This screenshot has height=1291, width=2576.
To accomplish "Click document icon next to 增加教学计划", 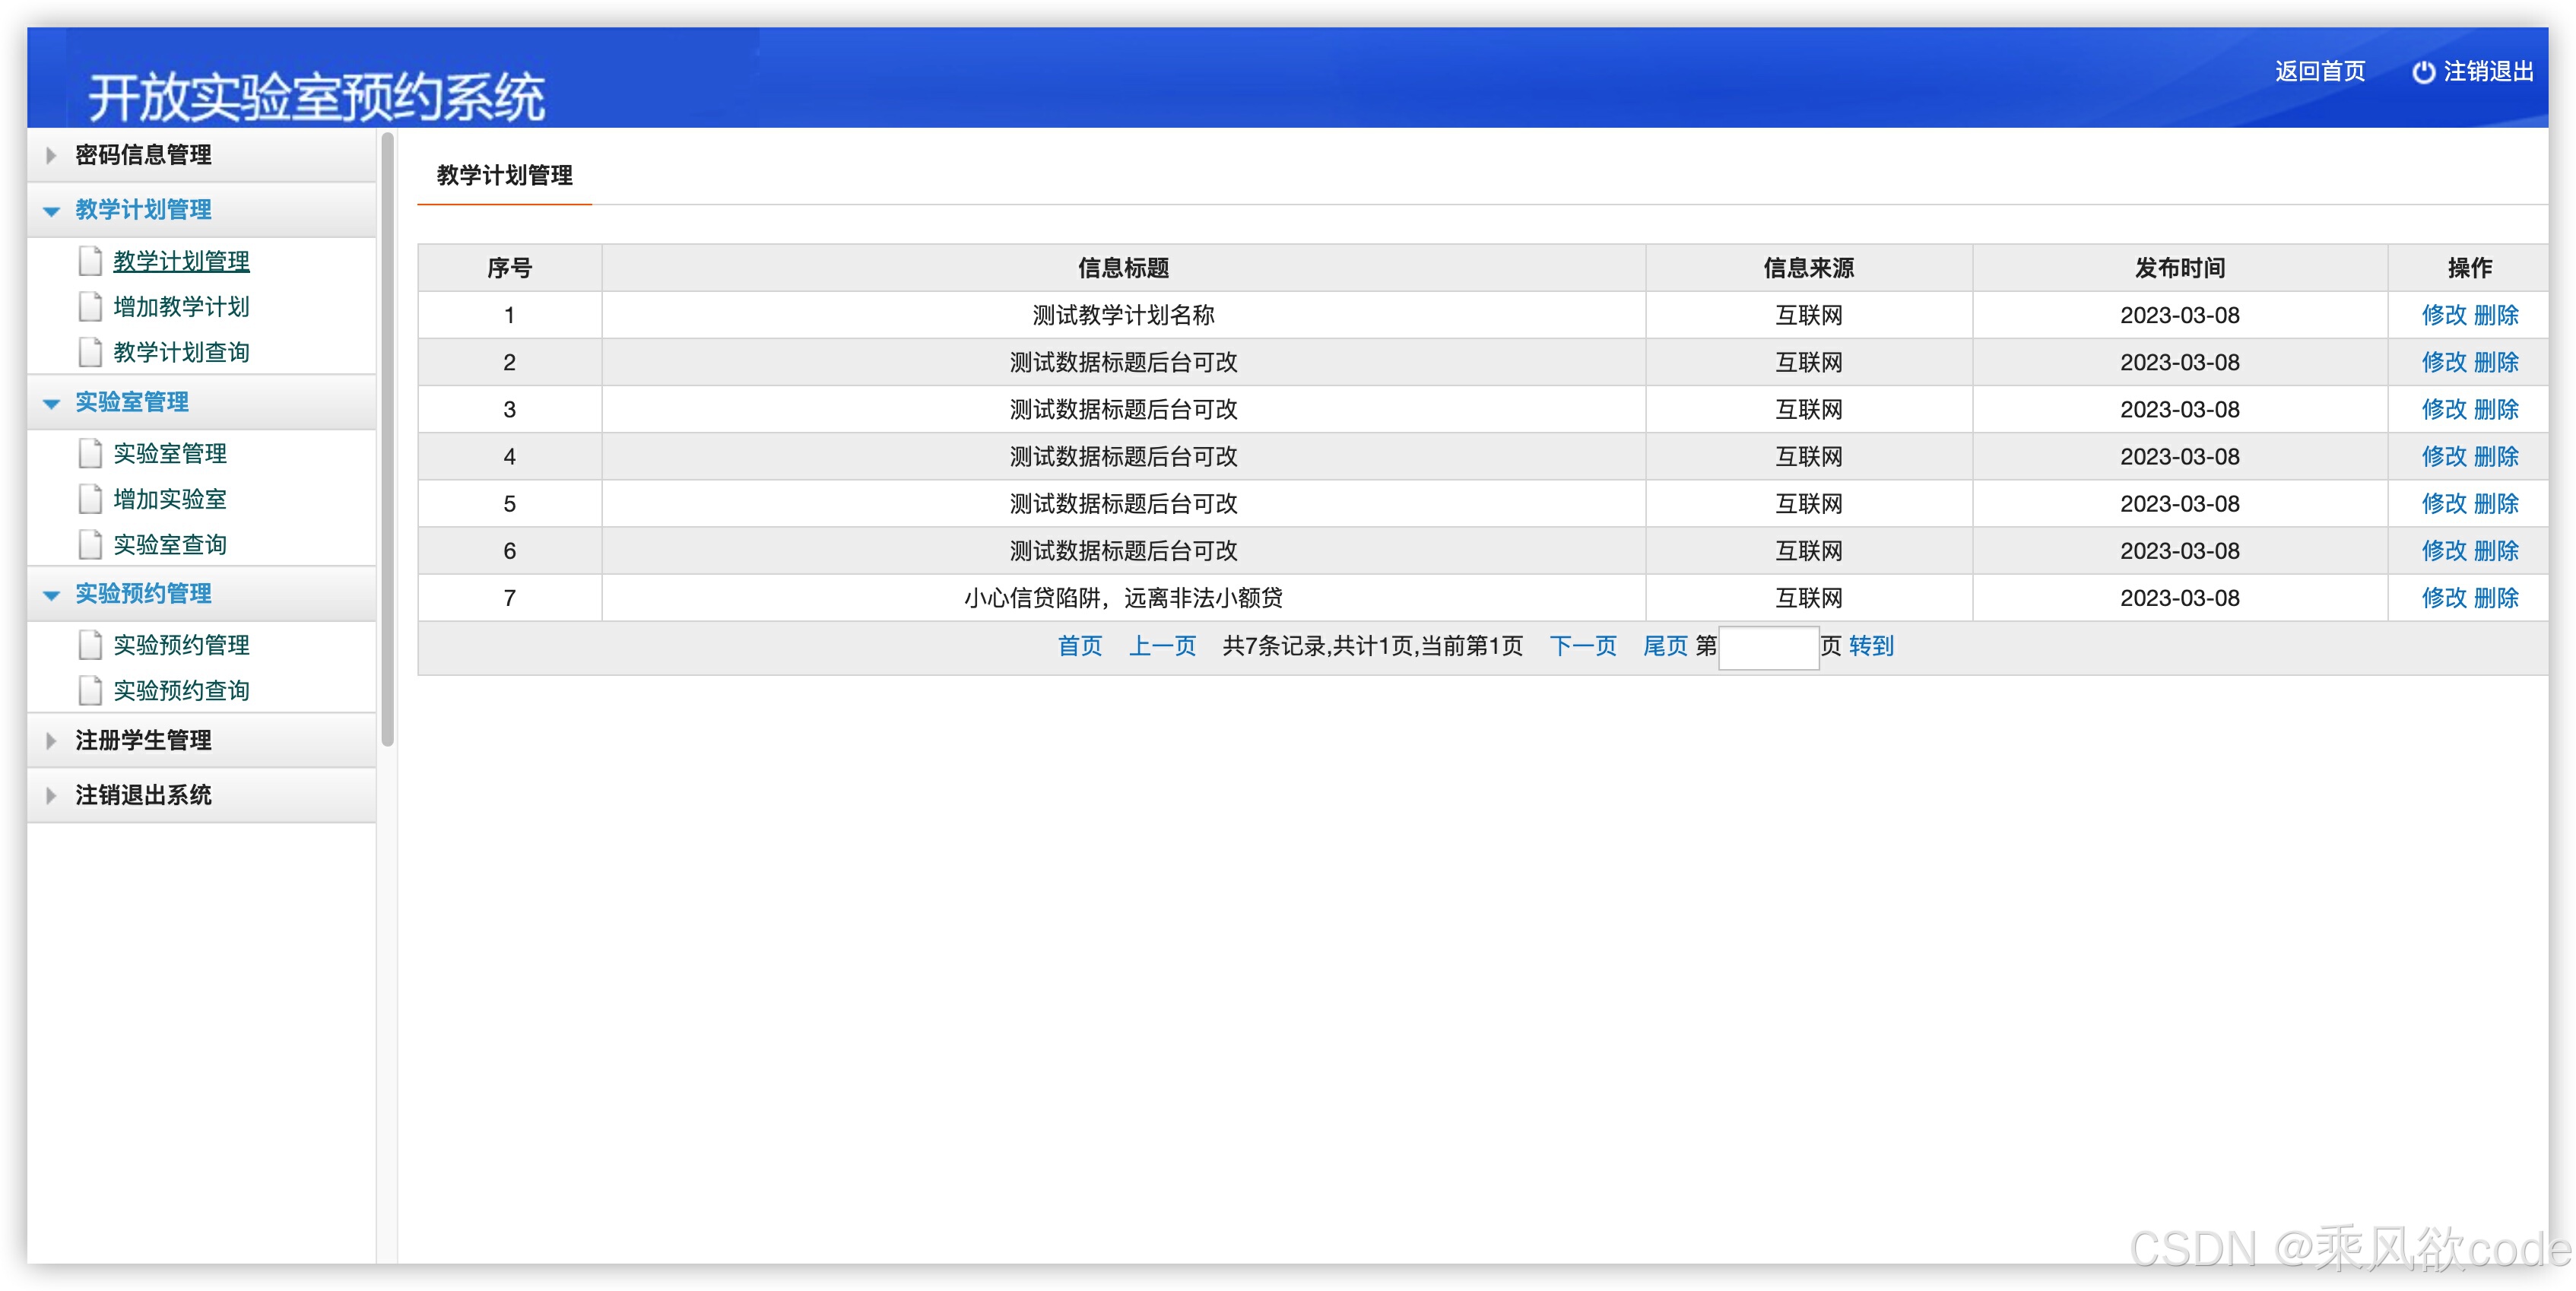I will (x=90, y=306).
